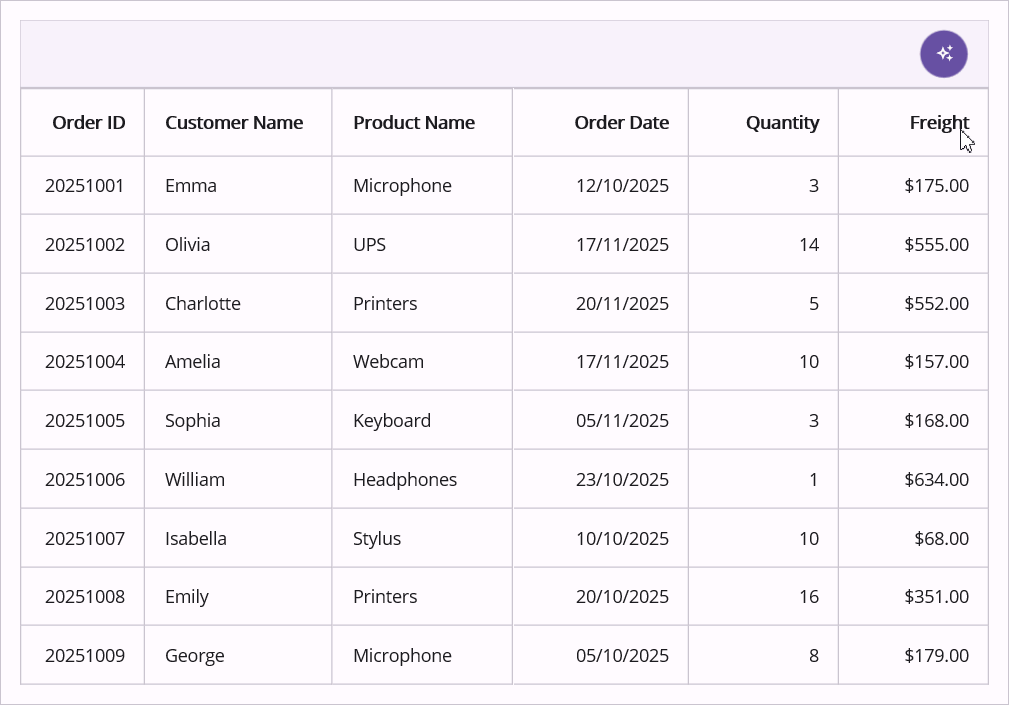Click the $634.00 freight cell

pyautogui.click(x=936, y=480)
